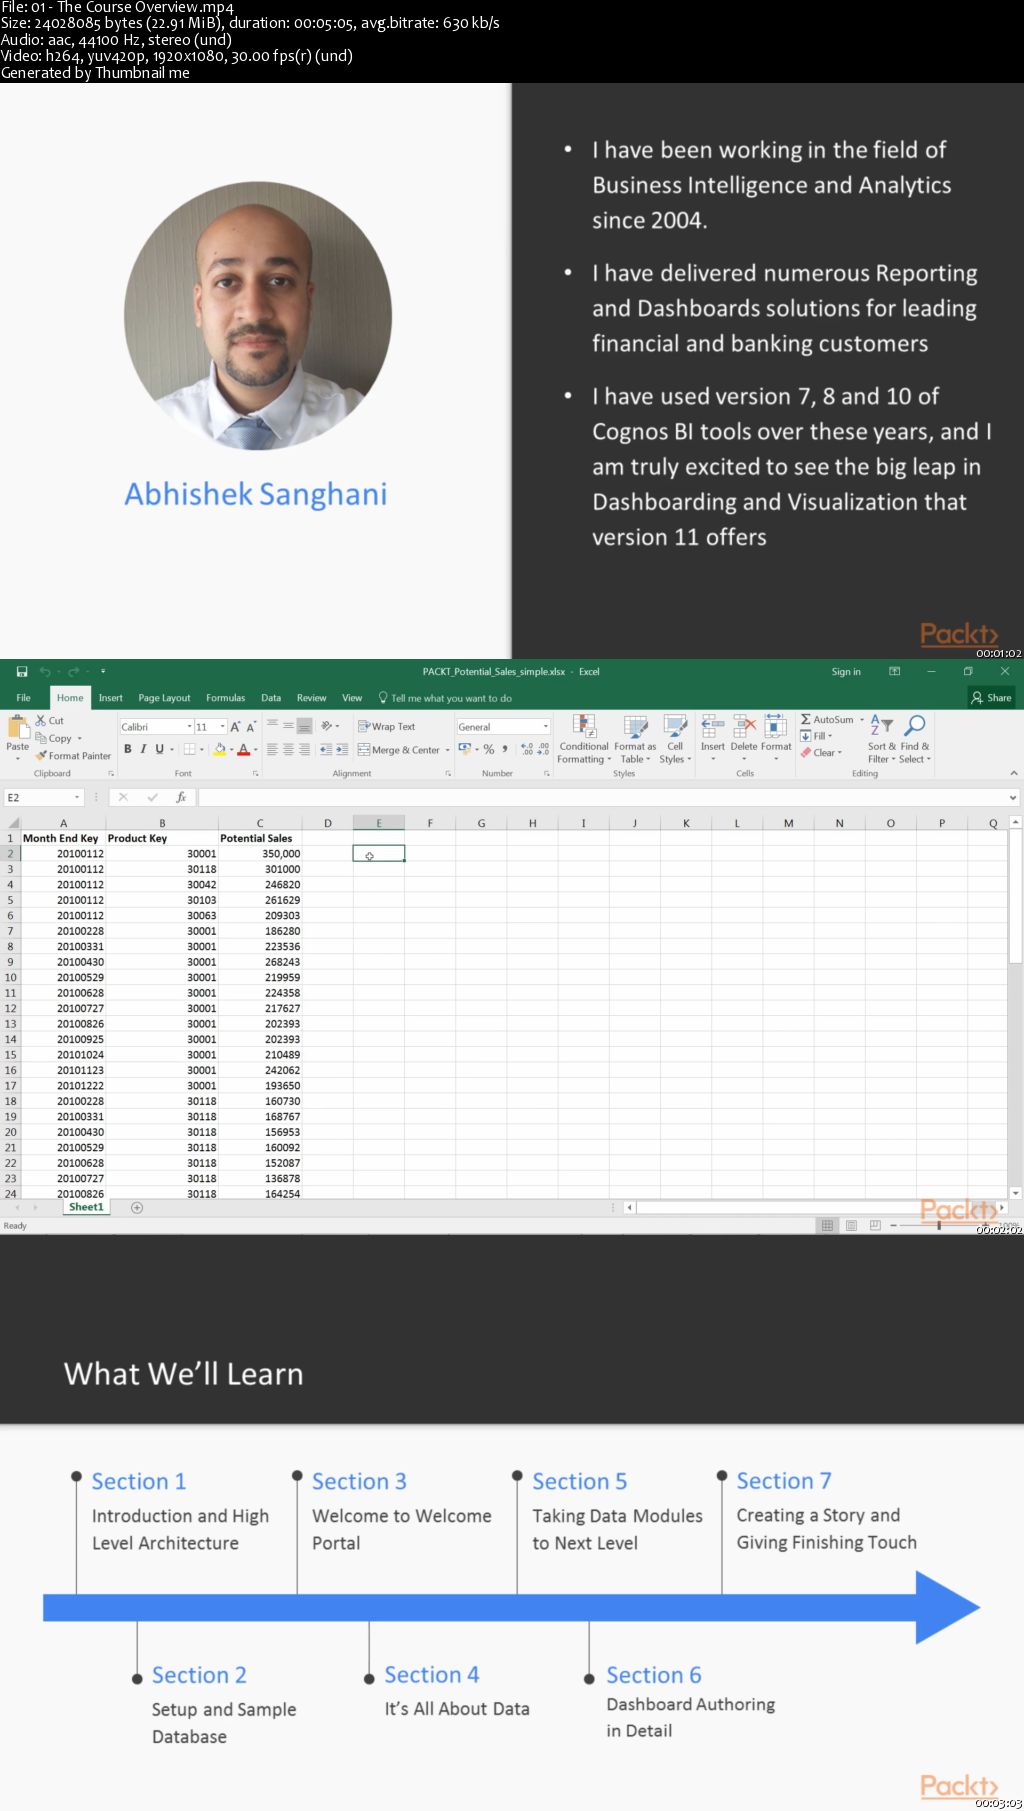The height and width of the screenshot is (1811, 1024).
Task: Open Cell Styles gallery
Action: (675, 739)
